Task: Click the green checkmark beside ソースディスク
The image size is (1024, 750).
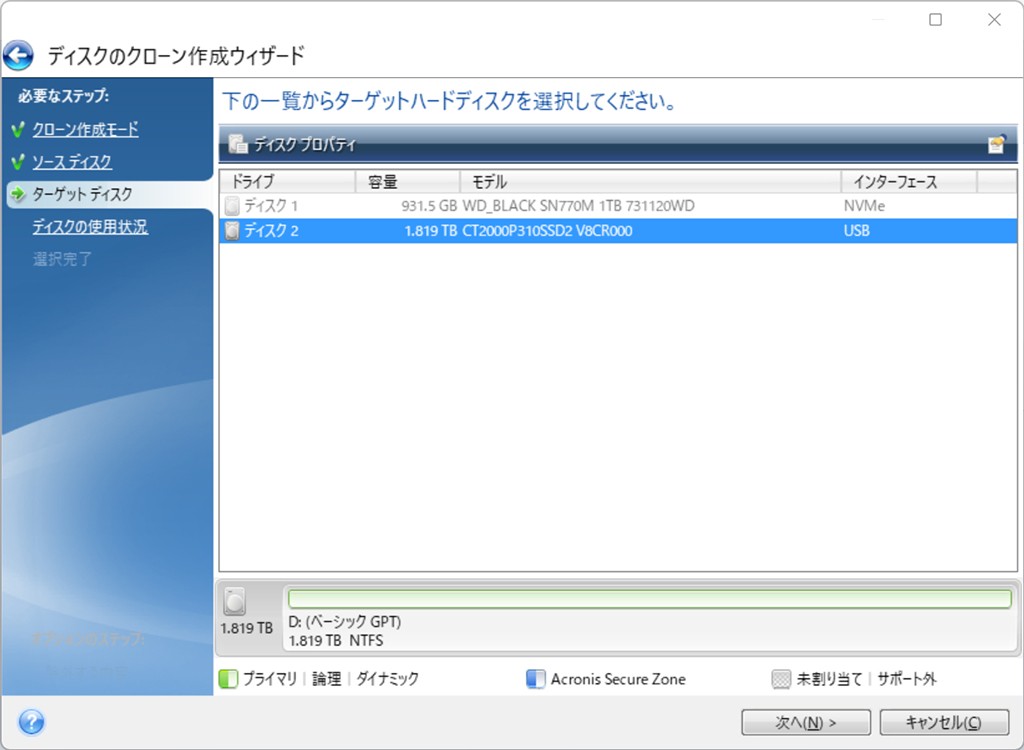Action: (x=18, y=162)
